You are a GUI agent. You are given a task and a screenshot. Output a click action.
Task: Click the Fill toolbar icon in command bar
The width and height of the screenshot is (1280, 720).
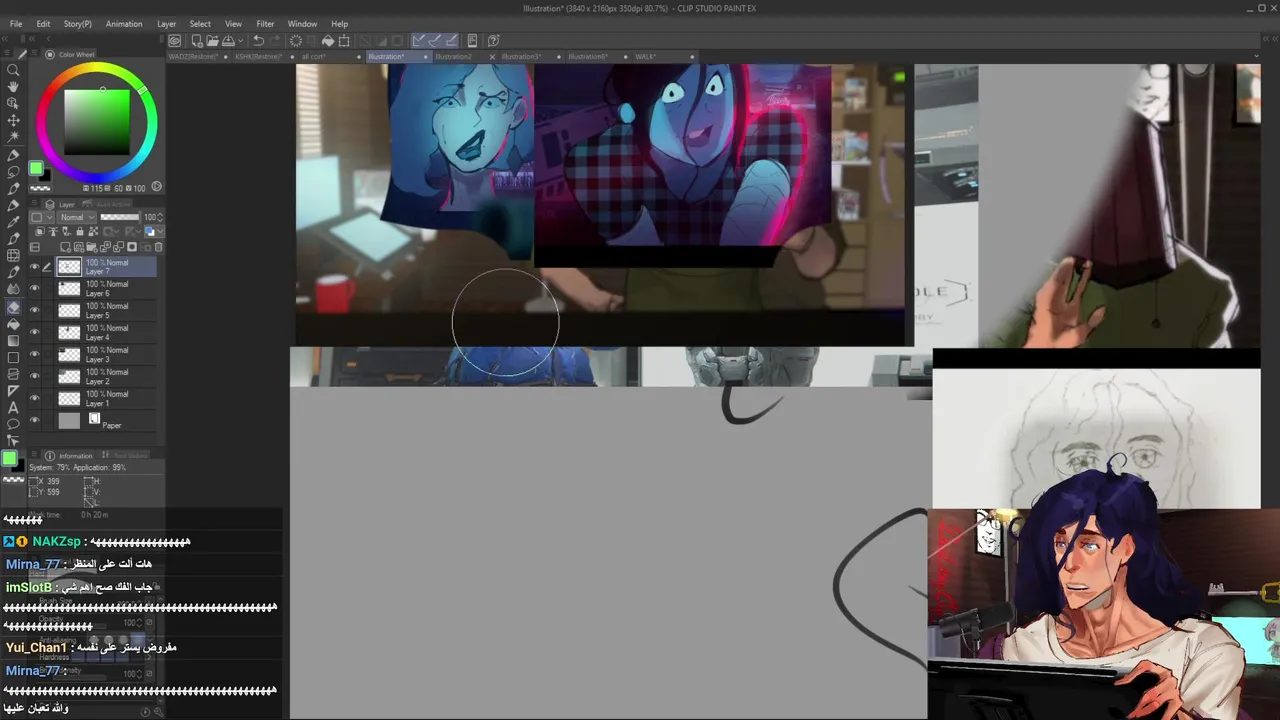[x=328, y=41]
